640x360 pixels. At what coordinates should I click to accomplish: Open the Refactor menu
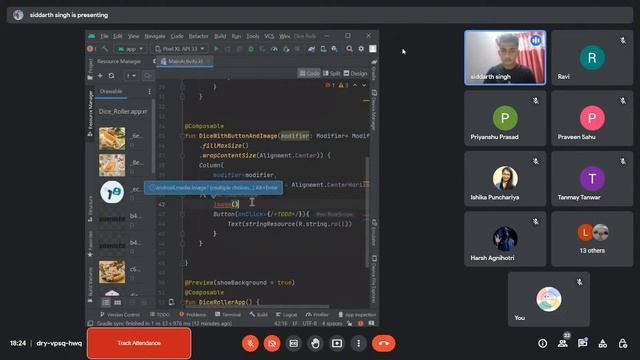(x=198, y=36)
